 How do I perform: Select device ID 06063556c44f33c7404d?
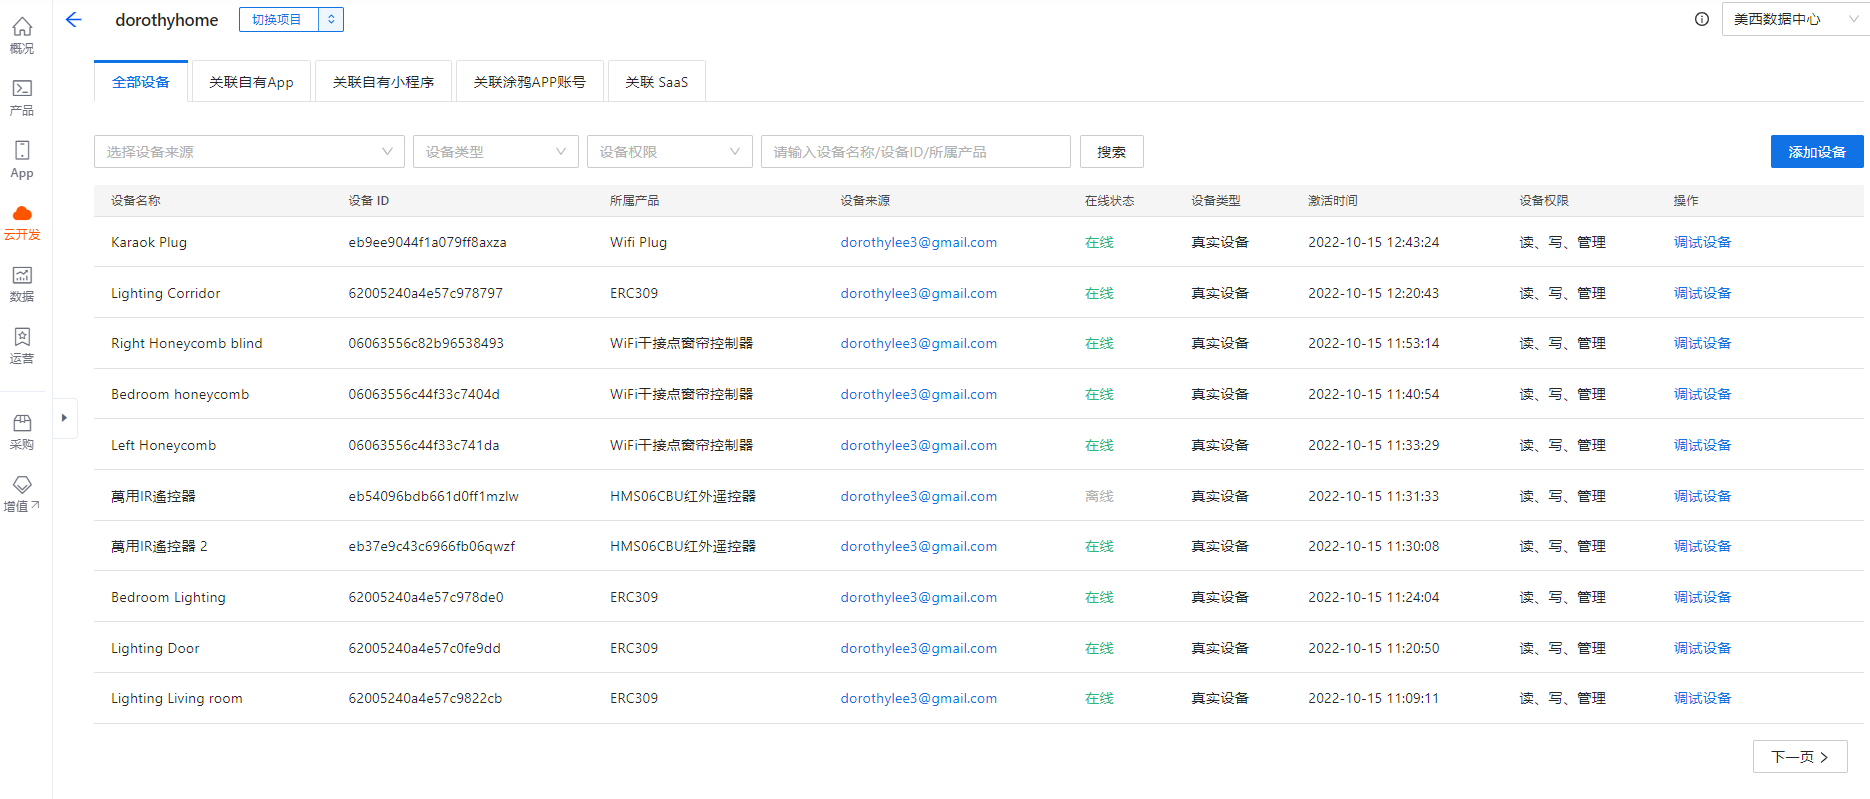[424, 394]
